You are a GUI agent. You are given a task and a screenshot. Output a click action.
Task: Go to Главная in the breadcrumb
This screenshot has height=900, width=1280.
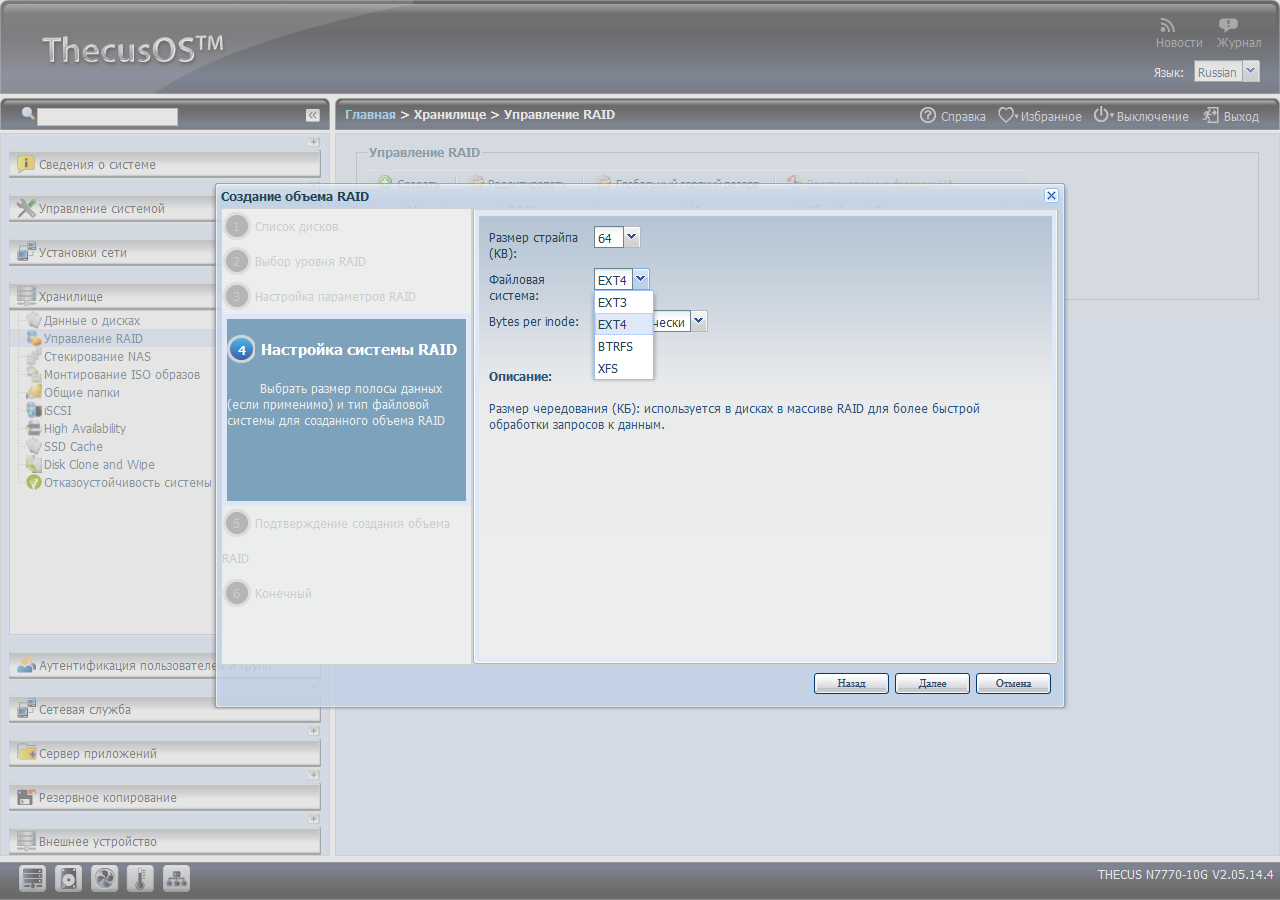pyautogui.click(x=370, y=115)
